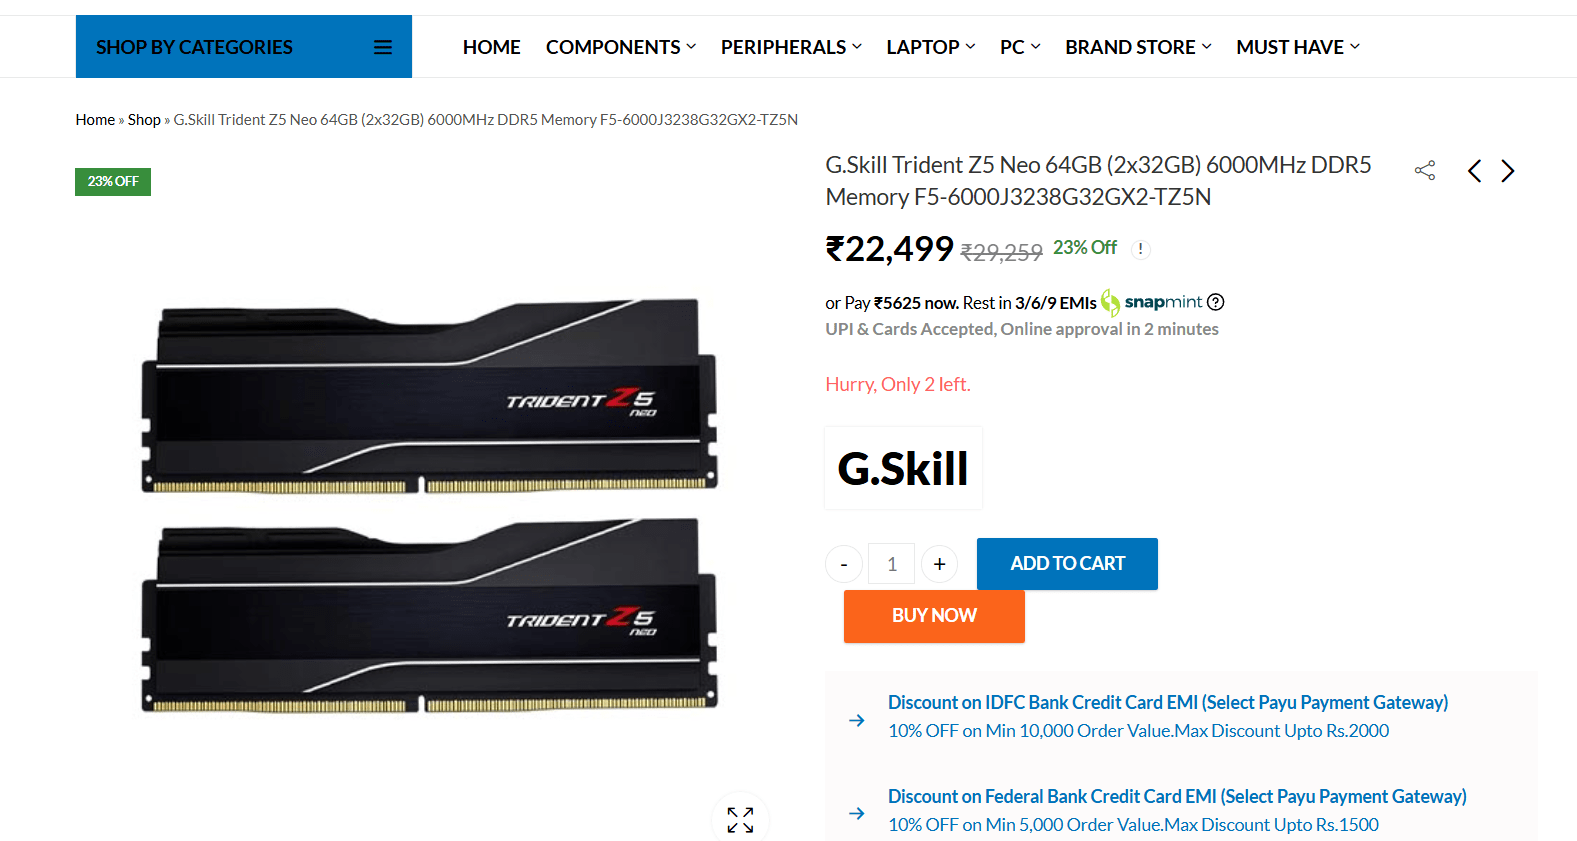Screen dimensions: 1577x841
Task: Open the Shop breadcrumb link
Action: pos(144,120)
